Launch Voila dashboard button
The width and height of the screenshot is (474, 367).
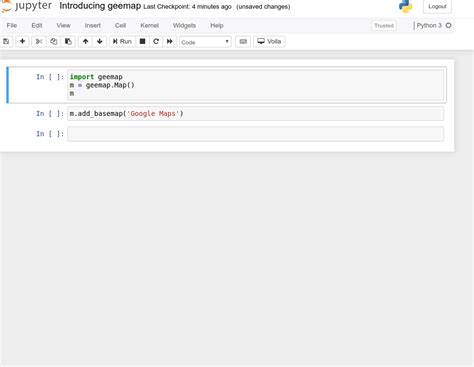pyautogui.click(x=269, y=41)
